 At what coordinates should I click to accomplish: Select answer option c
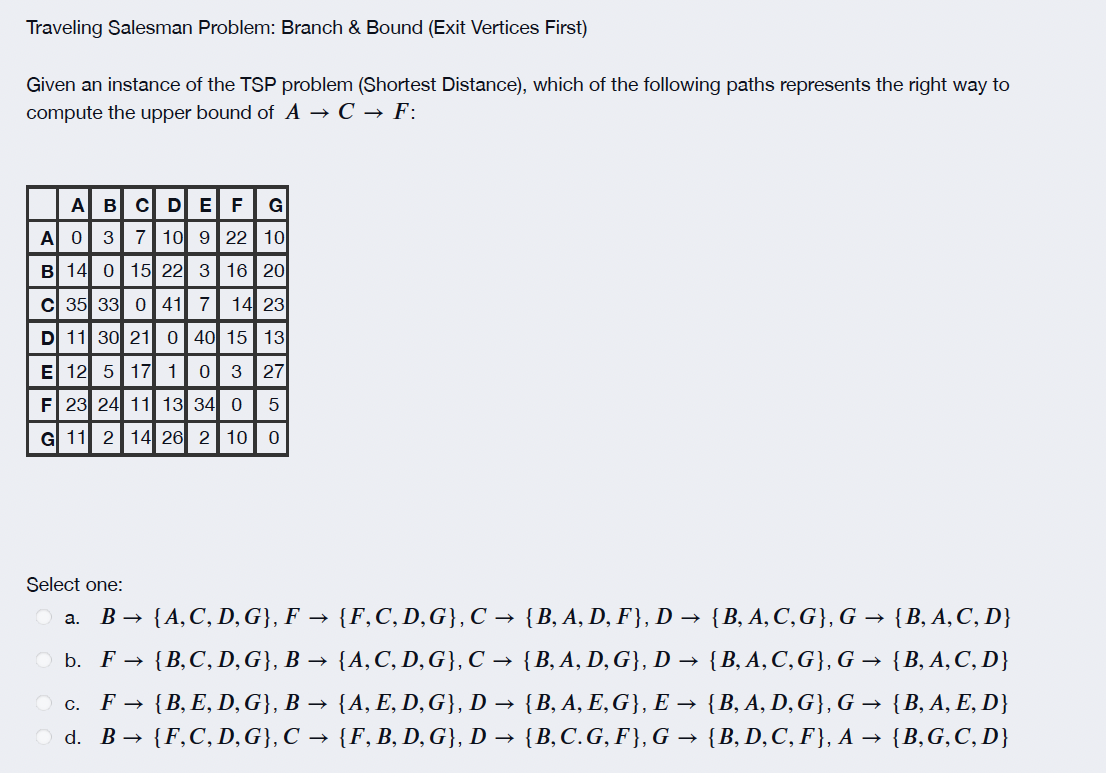click(43, 701)
